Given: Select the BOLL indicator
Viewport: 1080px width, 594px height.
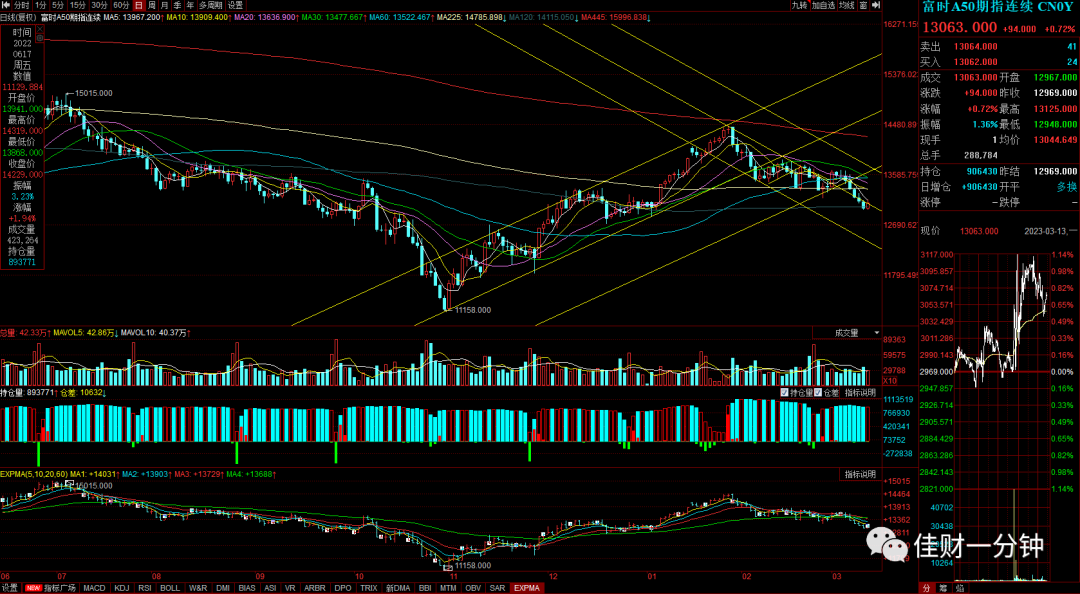Looking at the screenshot, I should tap(169, 588).
